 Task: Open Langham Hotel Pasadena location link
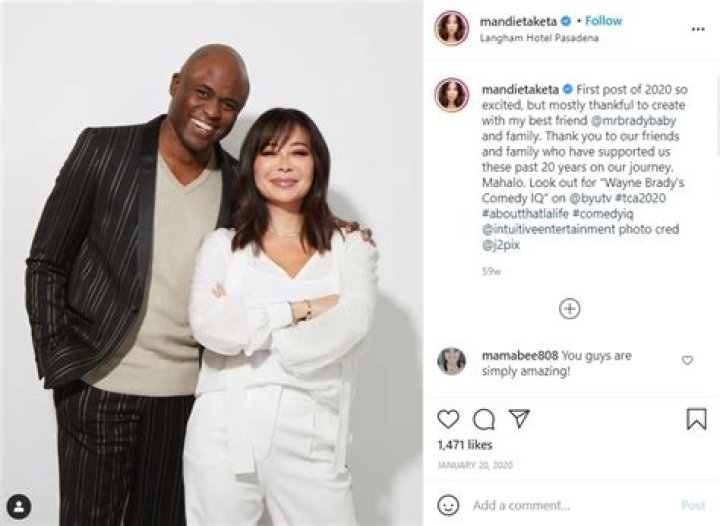(539, 38)
